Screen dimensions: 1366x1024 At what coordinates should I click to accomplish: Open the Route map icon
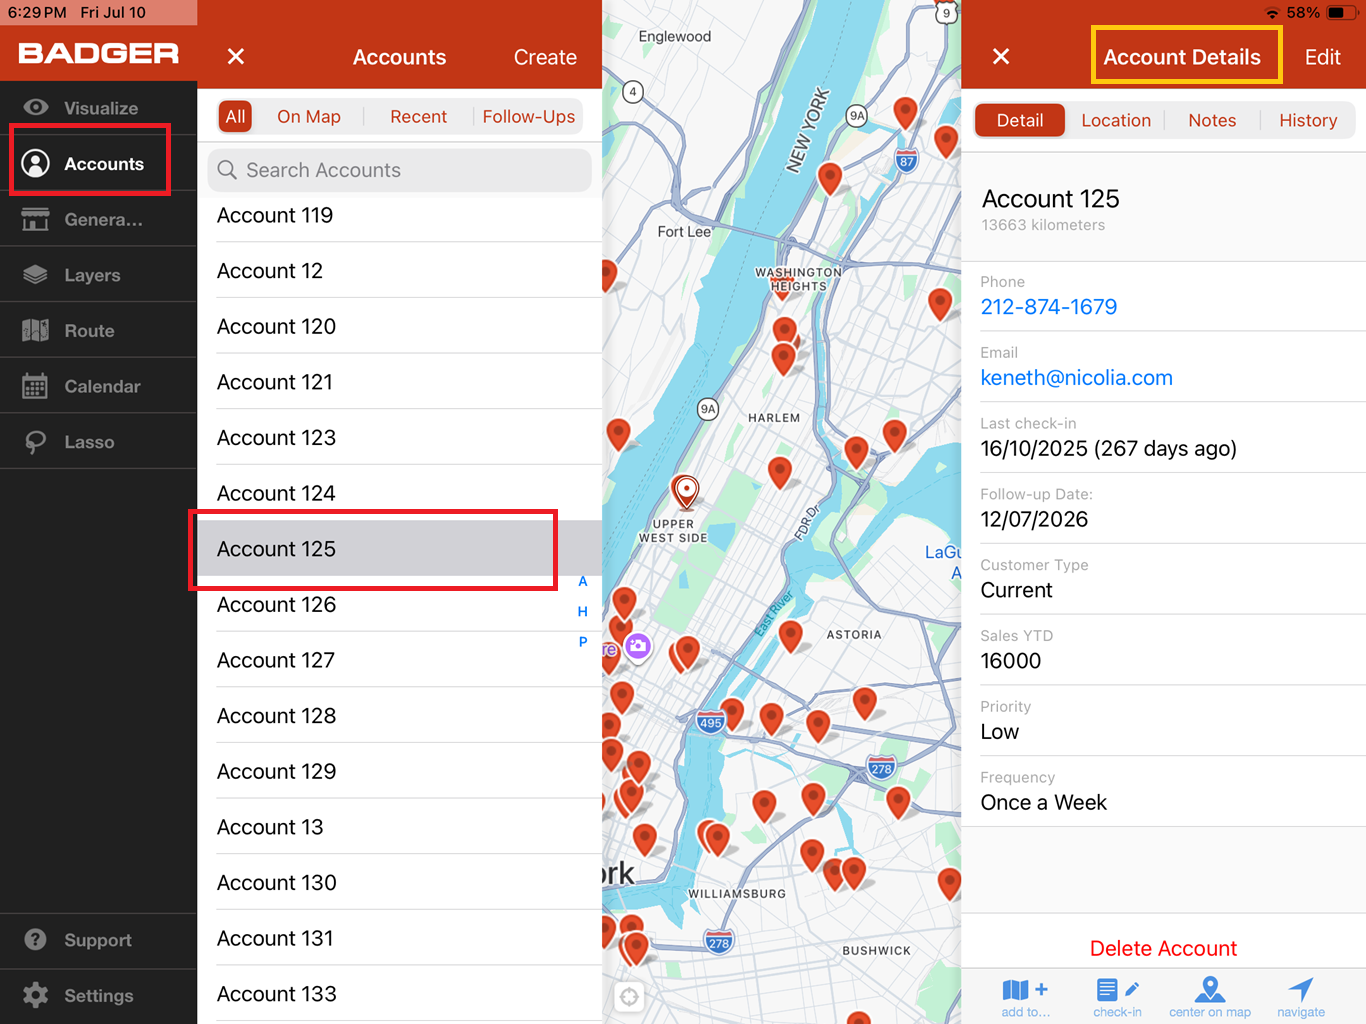36,330
